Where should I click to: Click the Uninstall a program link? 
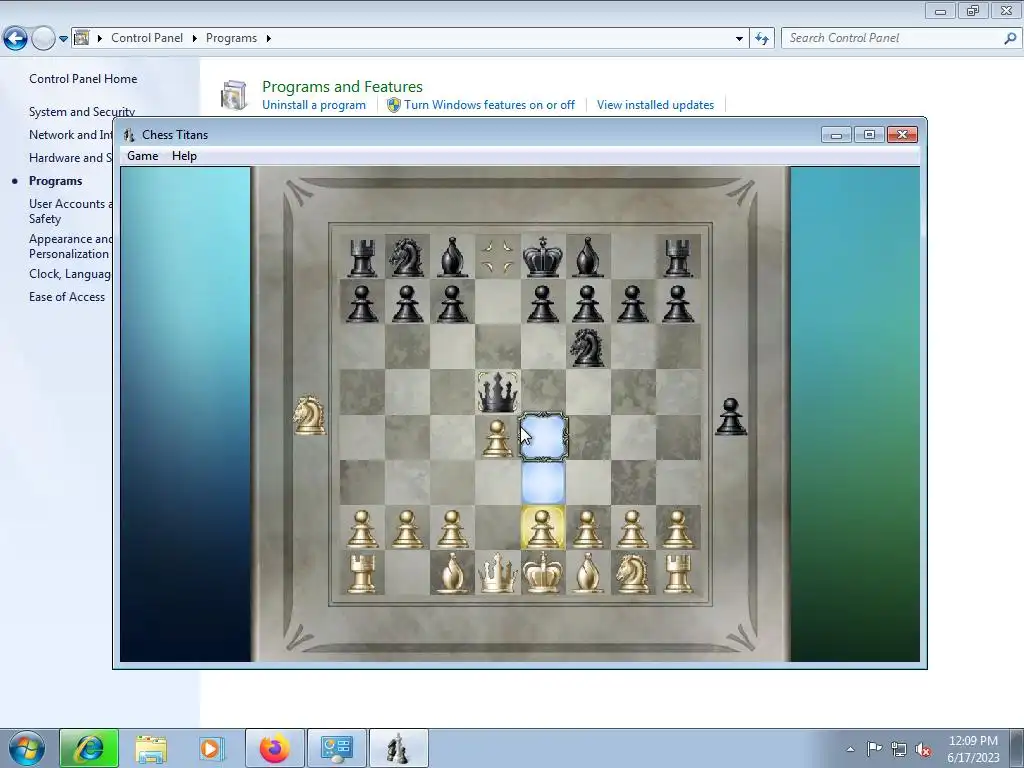pyautogui.click(x=313, y=105)
